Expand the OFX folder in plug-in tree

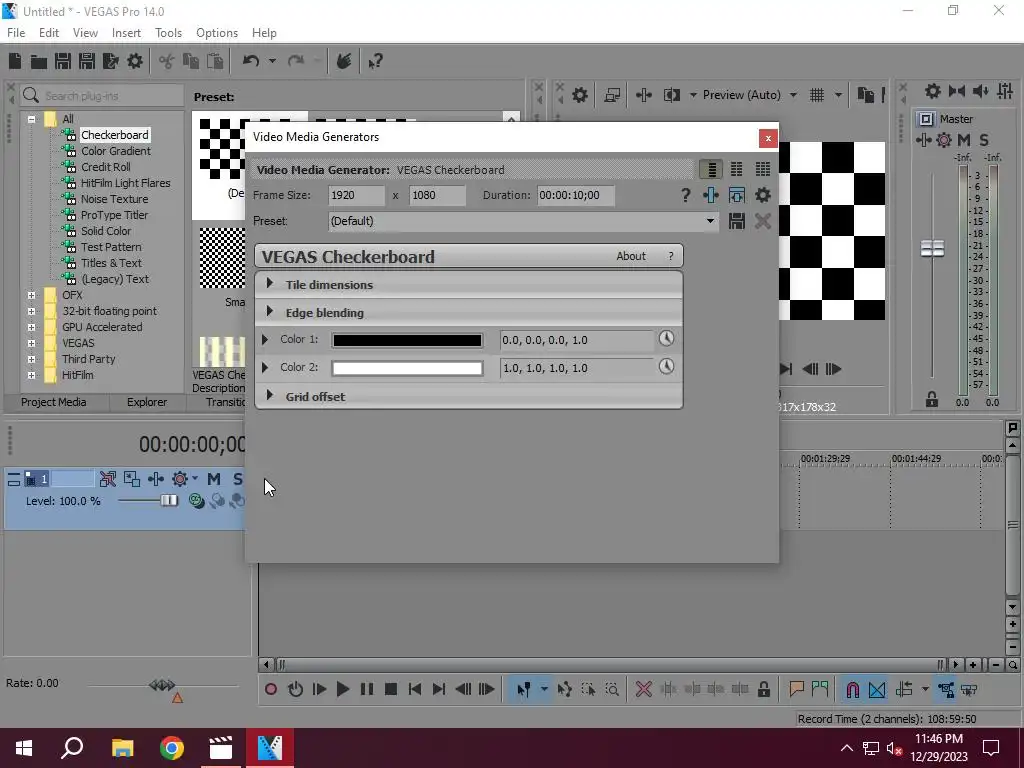point(31,295)
